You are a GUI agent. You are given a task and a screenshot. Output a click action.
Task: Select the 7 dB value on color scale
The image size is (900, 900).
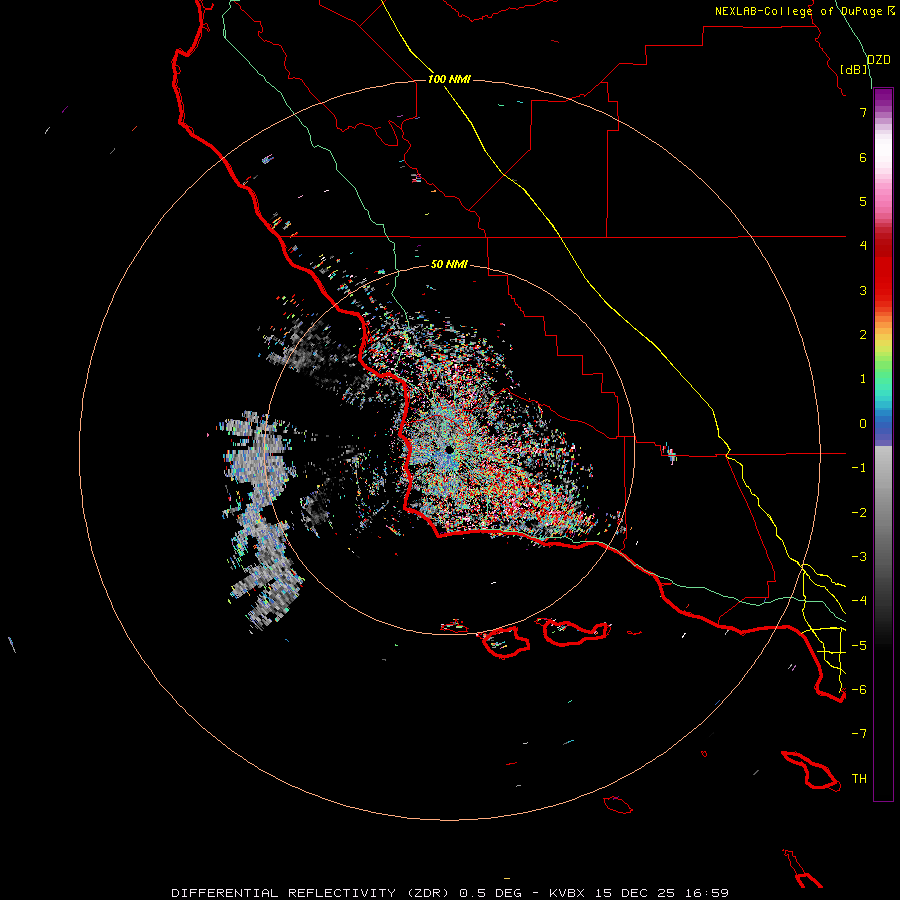863,112
